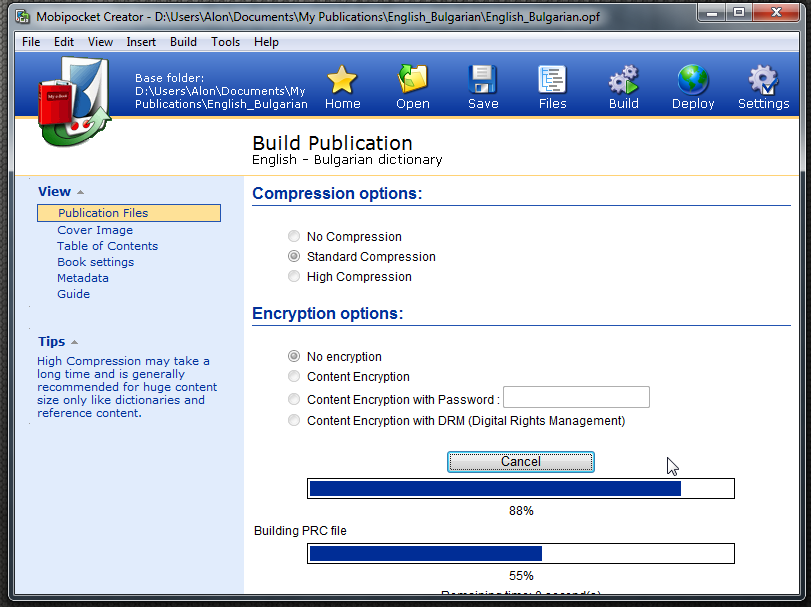Click the Encryption options heading

328,313
